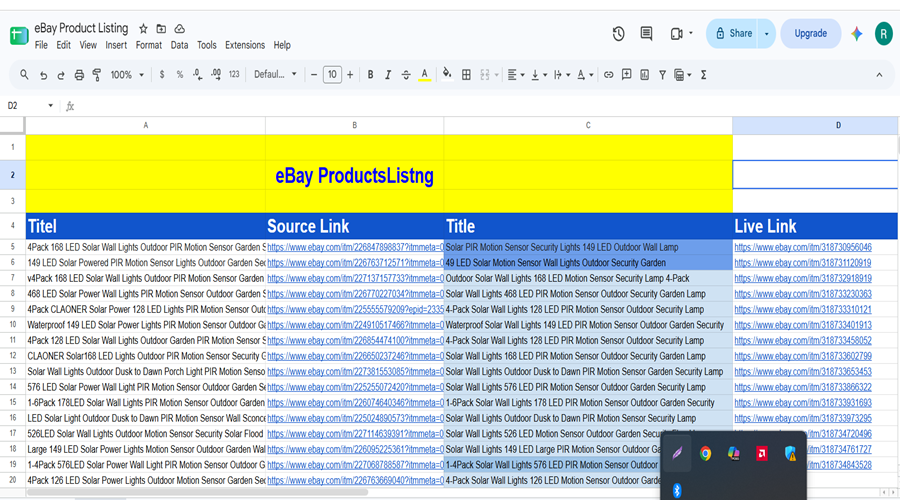
Task: Open the Share options arrow
Action: coord(766,34)
